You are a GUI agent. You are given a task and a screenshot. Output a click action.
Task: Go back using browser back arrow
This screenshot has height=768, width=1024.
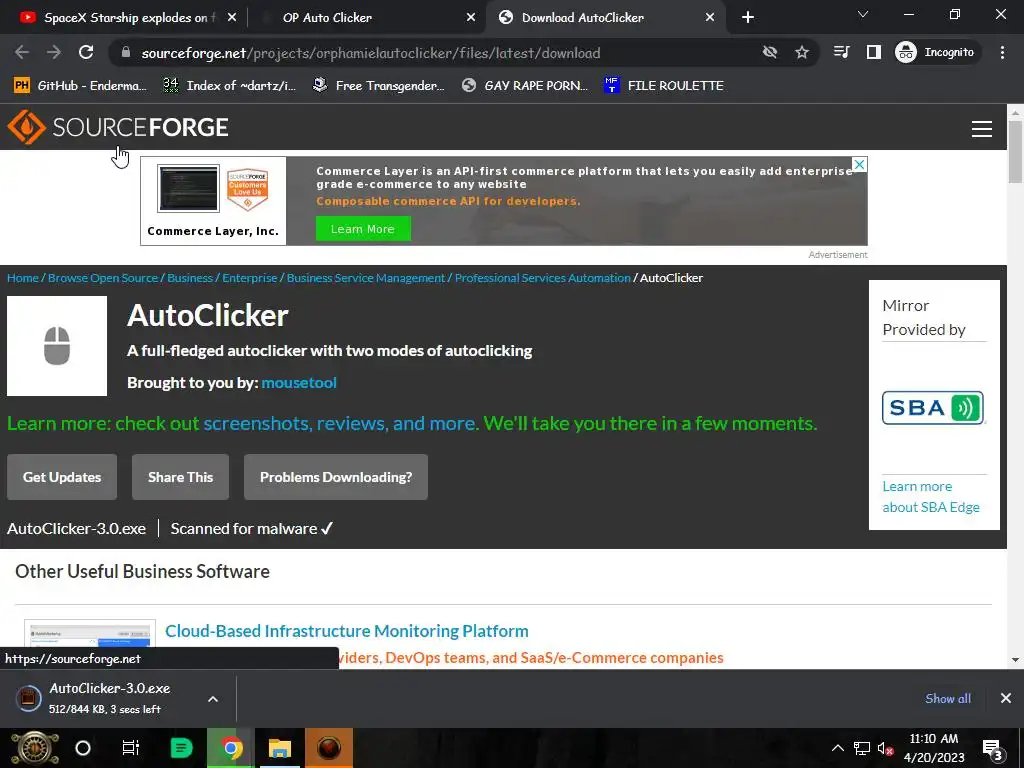(22, 52)
